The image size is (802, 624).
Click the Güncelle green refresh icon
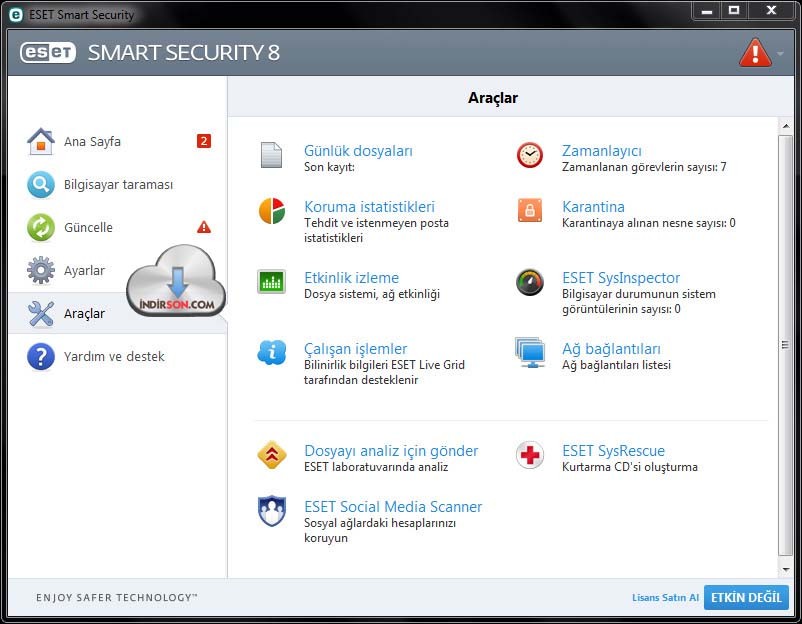pyautogui.click(x=41, y=227)
